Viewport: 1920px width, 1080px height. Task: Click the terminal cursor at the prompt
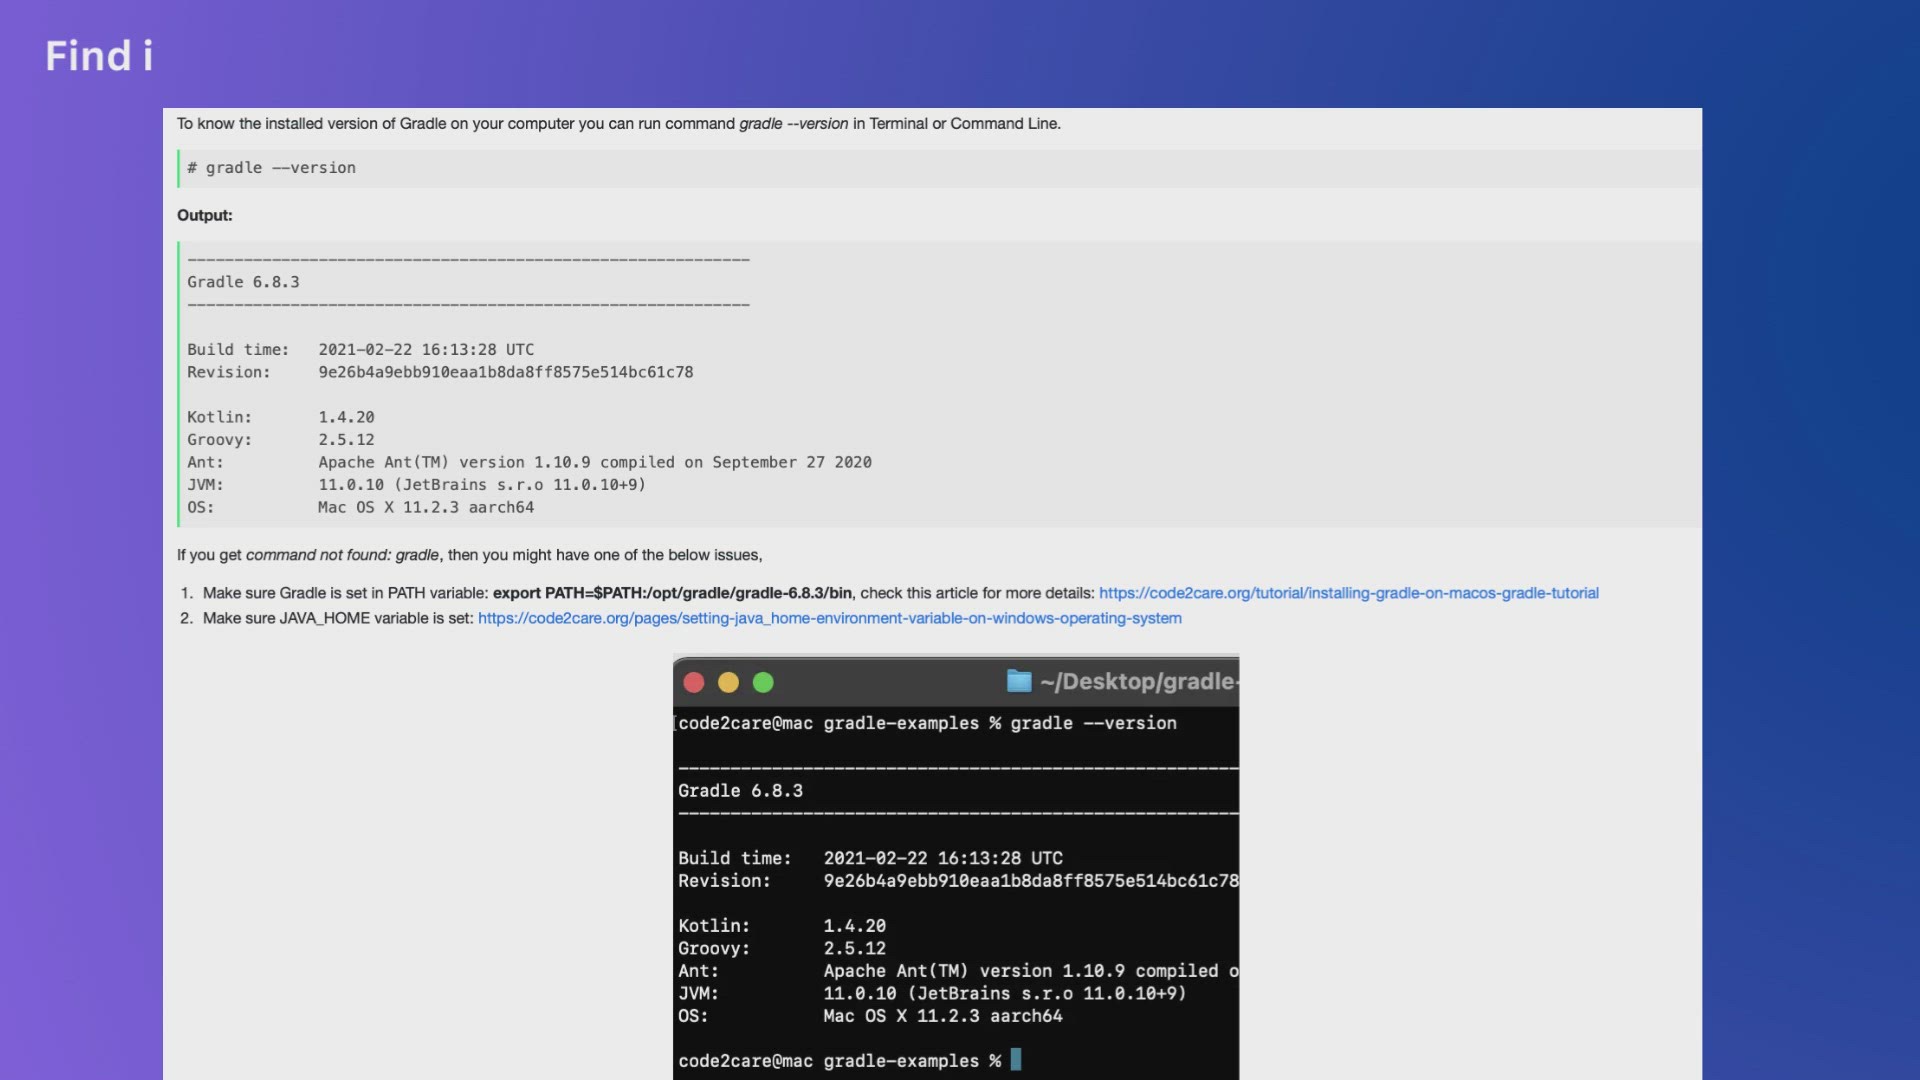(1016, 1060)
